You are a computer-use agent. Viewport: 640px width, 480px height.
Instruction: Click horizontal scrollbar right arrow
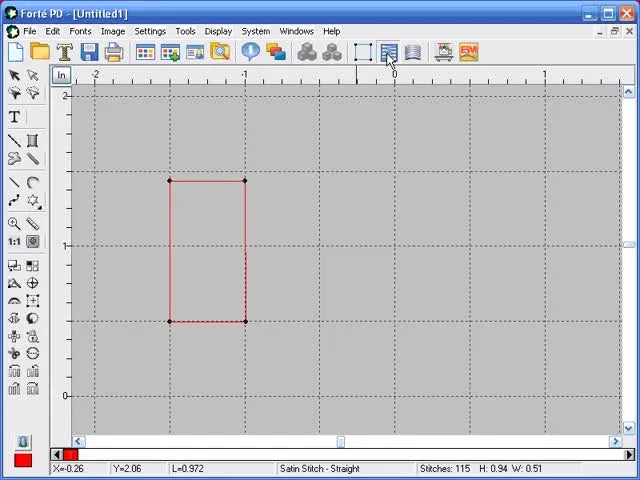(616, 442)
